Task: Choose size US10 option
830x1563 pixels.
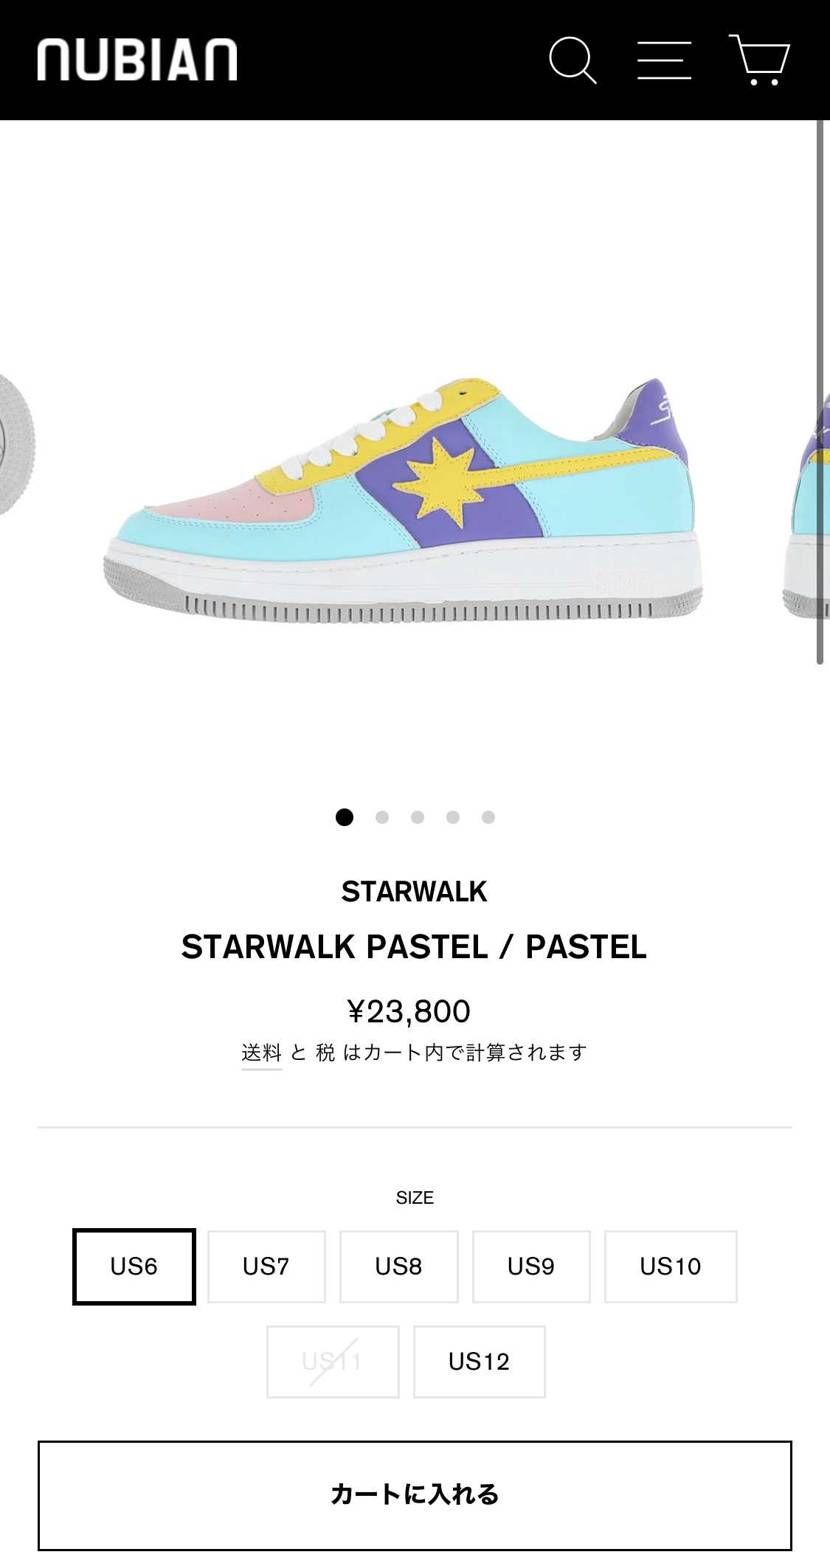Action: (671, 1266)
